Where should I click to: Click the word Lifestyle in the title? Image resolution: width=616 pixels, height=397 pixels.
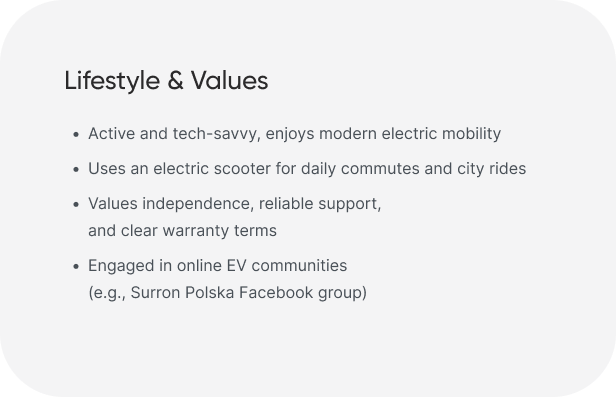point(112,81)
